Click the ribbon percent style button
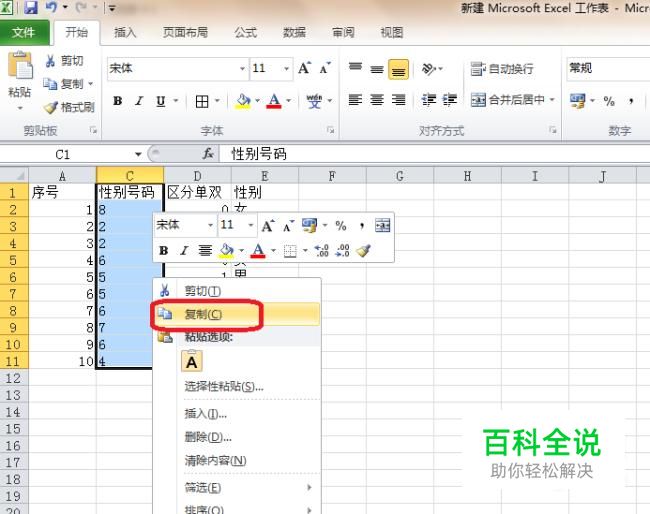 [x=609, y=101]
